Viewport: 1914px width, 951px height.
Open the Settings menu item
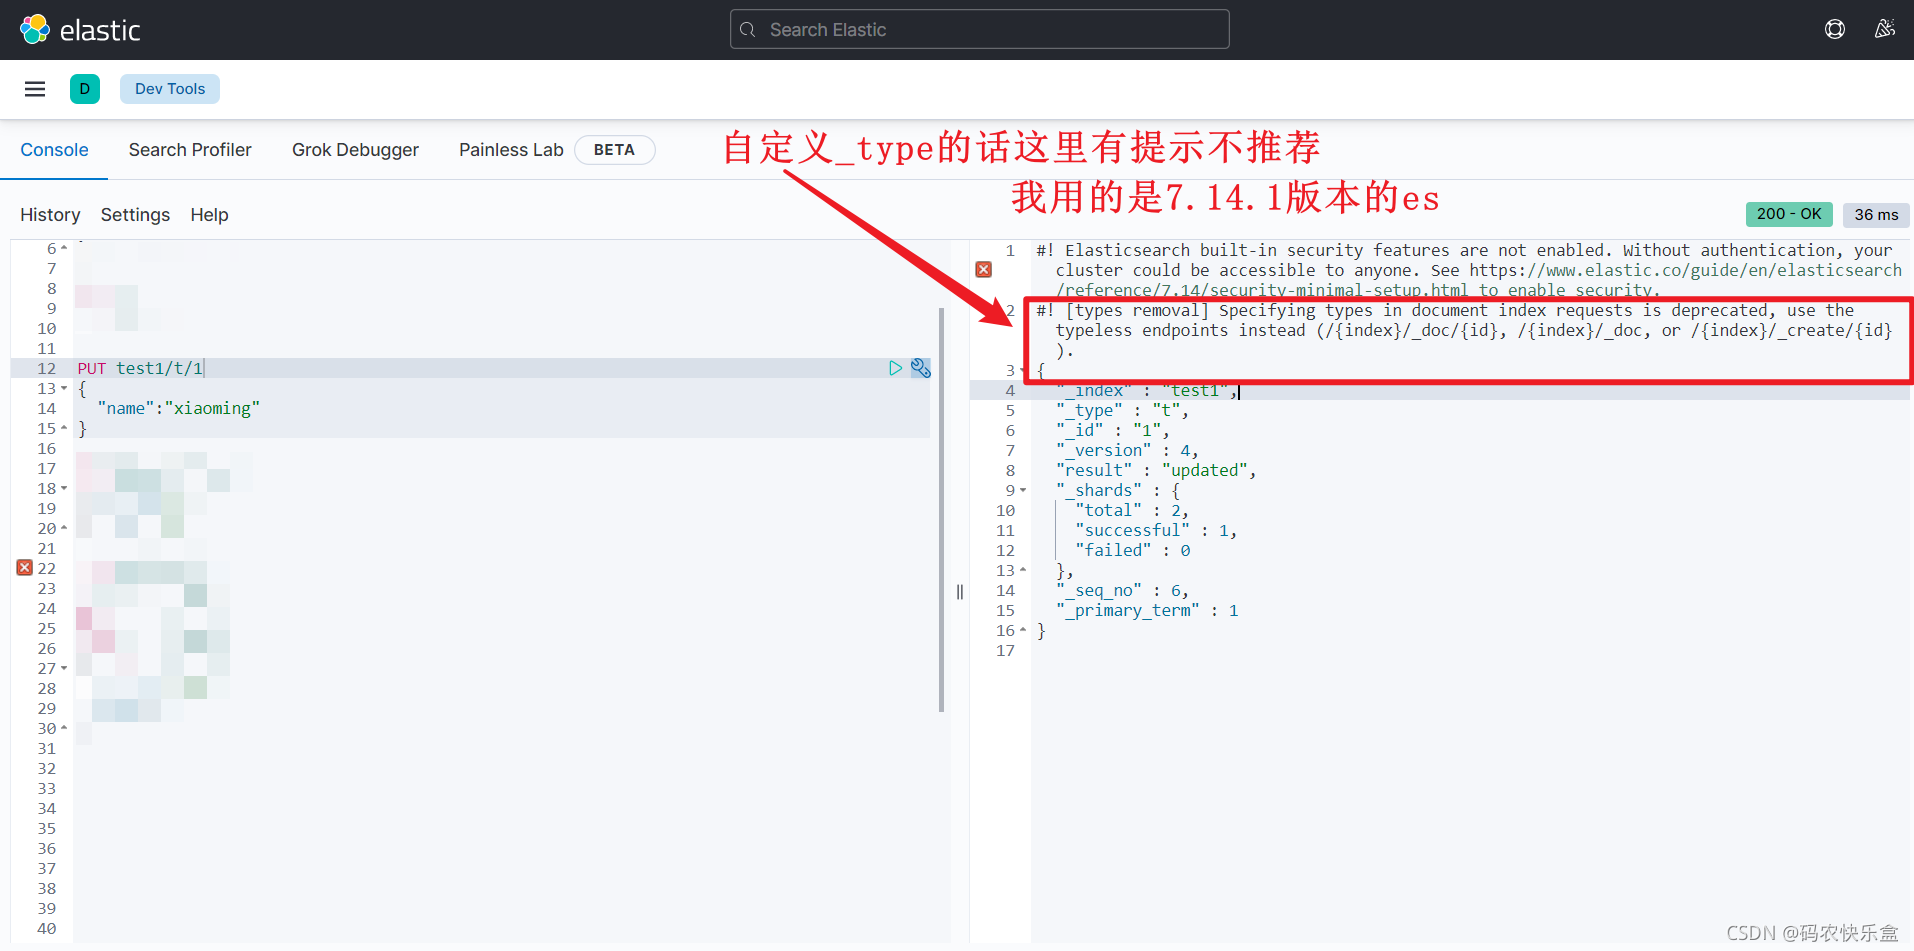(x=135, y=215)
